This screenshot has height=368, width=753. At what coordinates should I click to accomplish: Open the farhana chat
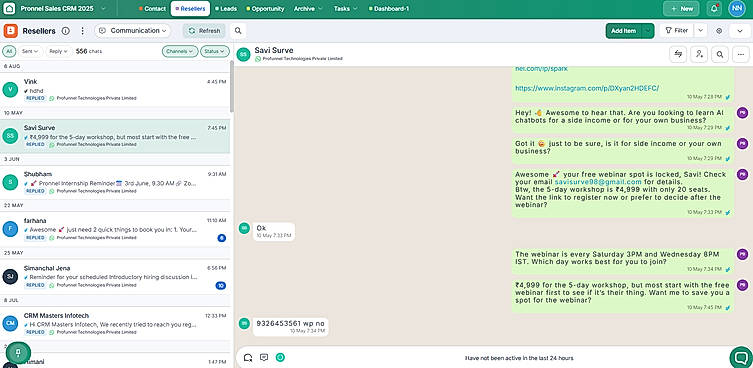[115, 229]
